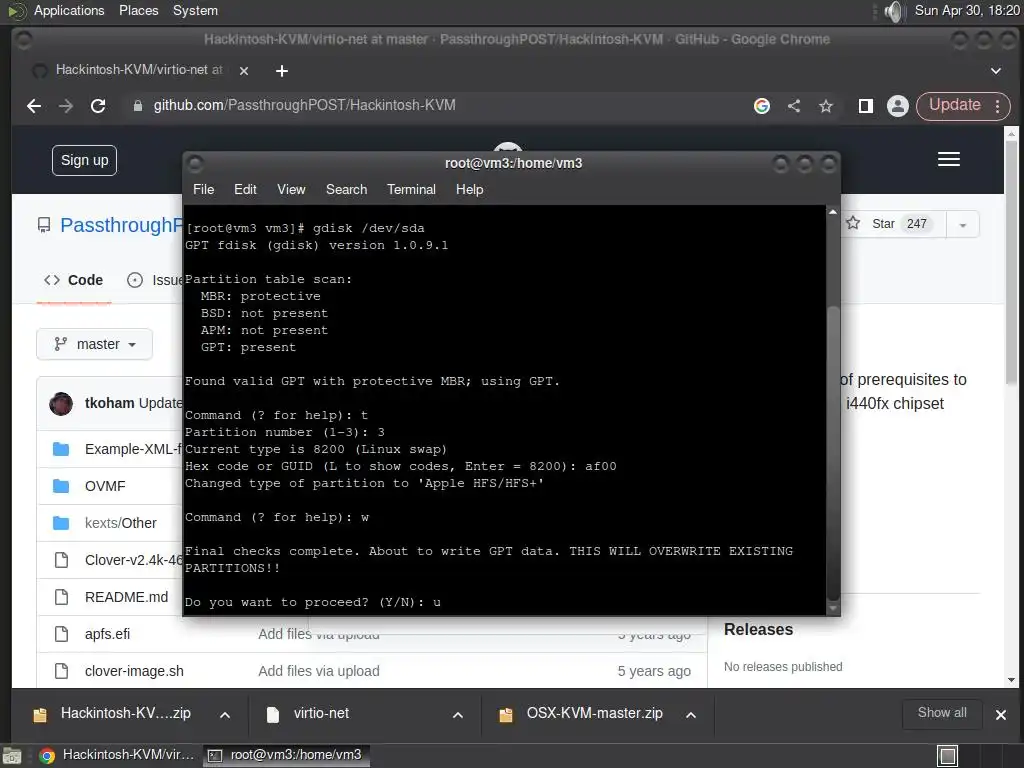Image resolution: width=1024 pixels, height=768 pixels.
Task: Open clover-image.sh file
Action: point(134,671)
